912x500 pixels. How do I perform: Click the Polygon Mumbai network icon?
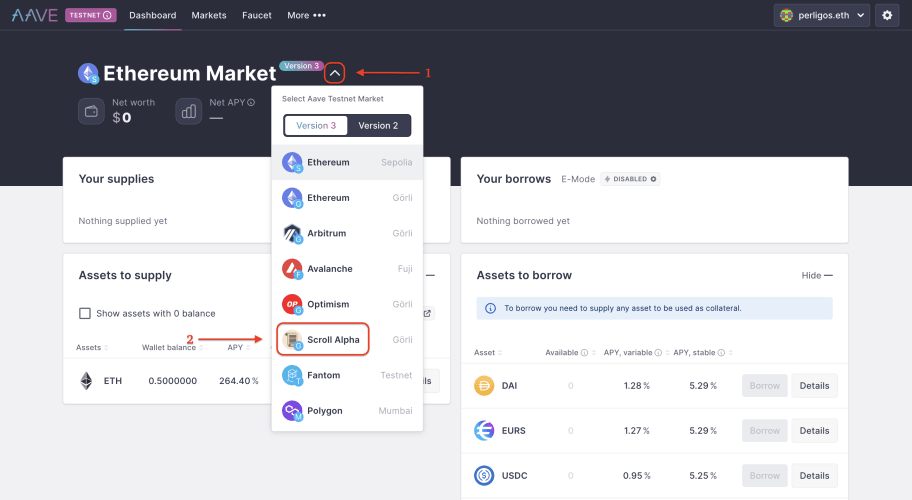pyautogui.click(x=292, y=410)
